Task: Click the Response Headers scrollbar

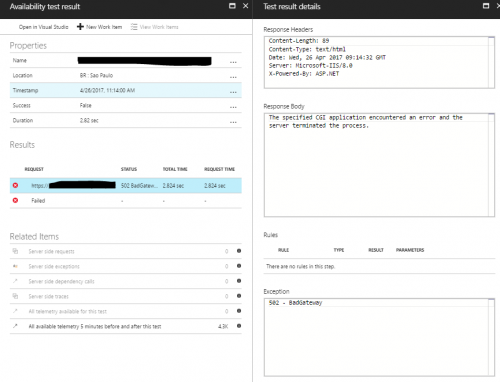Action: (491, 62)
